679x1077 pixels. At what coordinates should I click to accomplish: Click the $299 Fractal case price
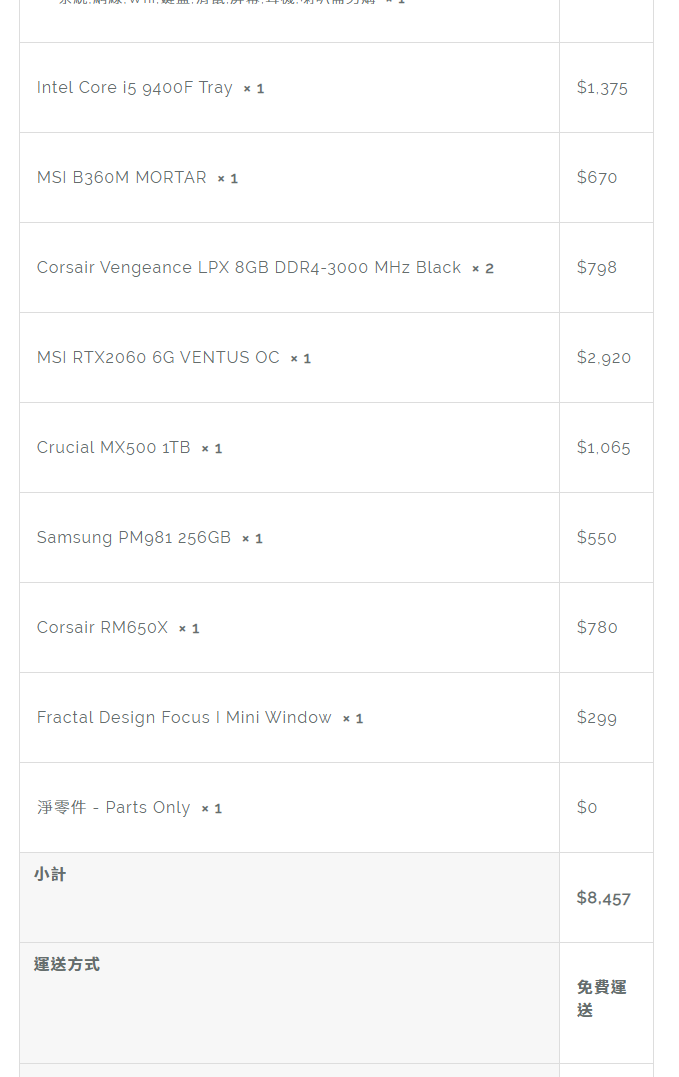[x=597, y=718]
